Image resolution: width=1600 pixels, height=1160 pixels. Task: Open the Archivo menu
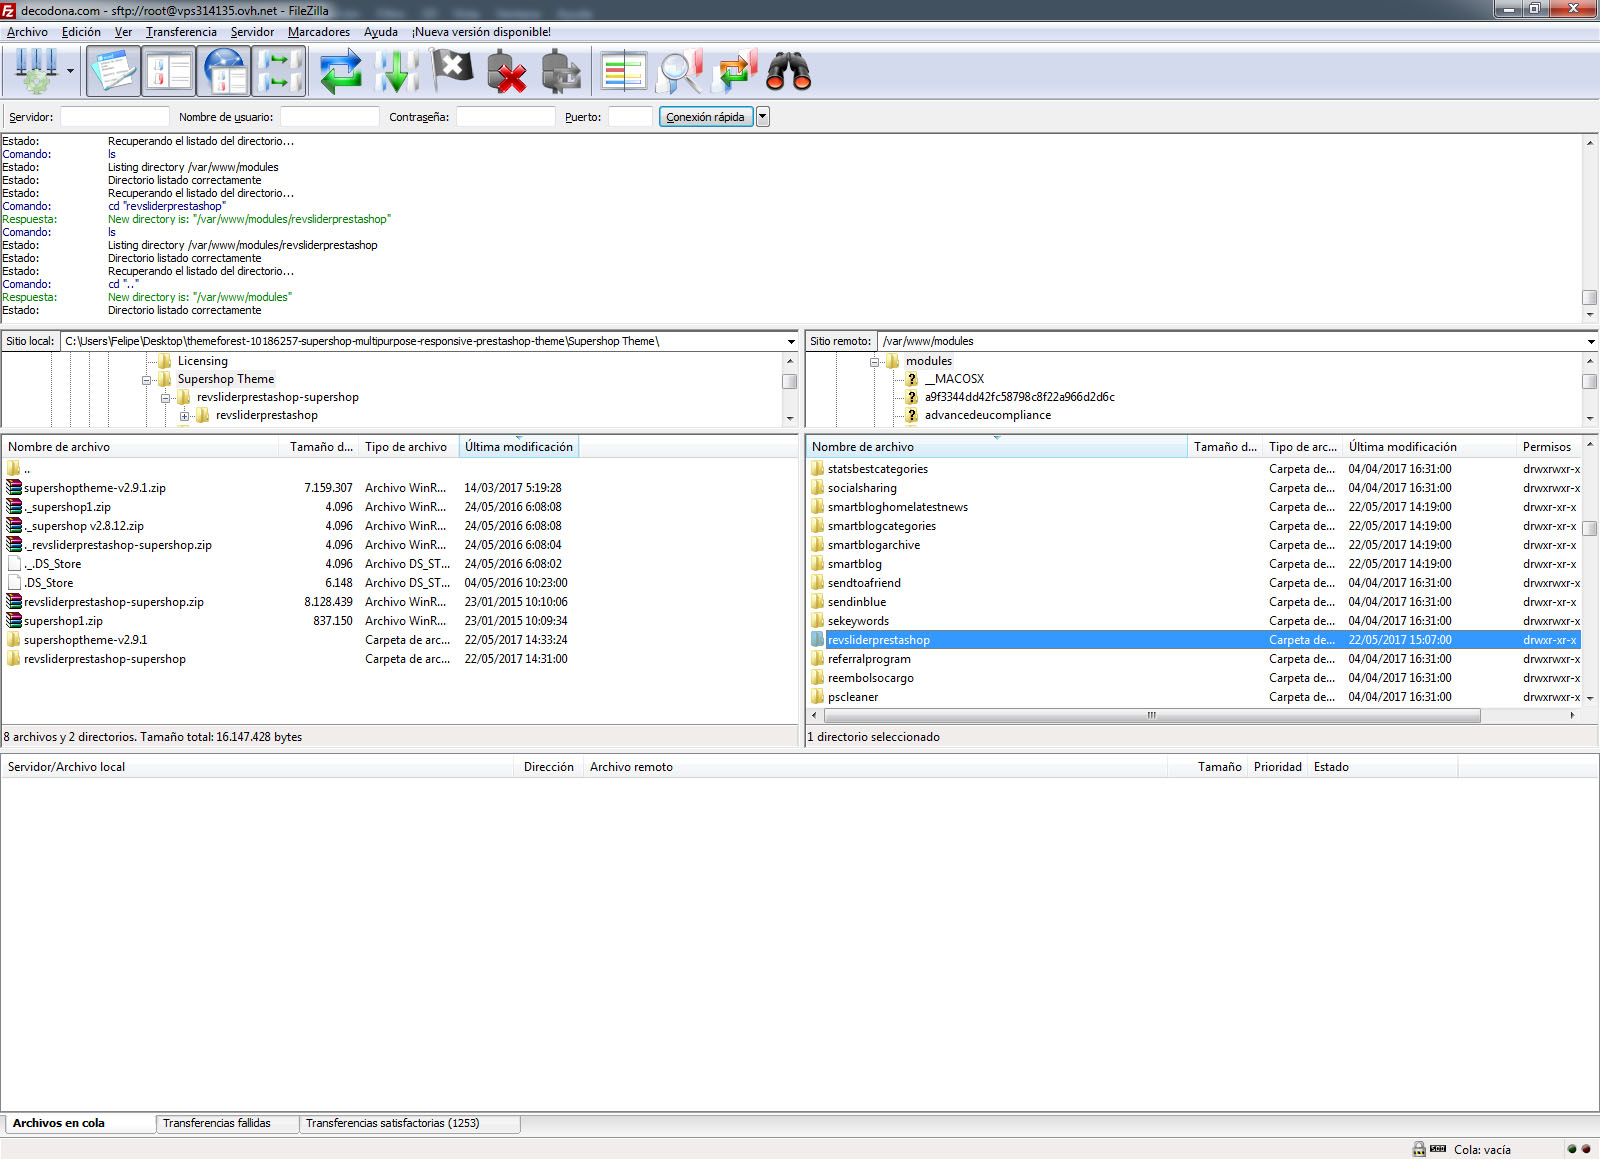[27, 32]
